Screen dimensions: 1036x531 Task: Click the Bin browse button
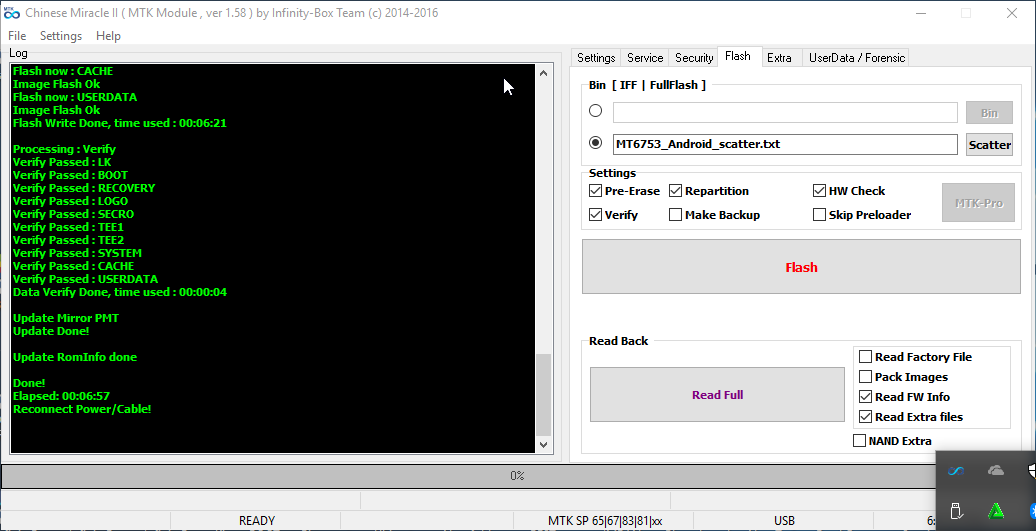989,113
